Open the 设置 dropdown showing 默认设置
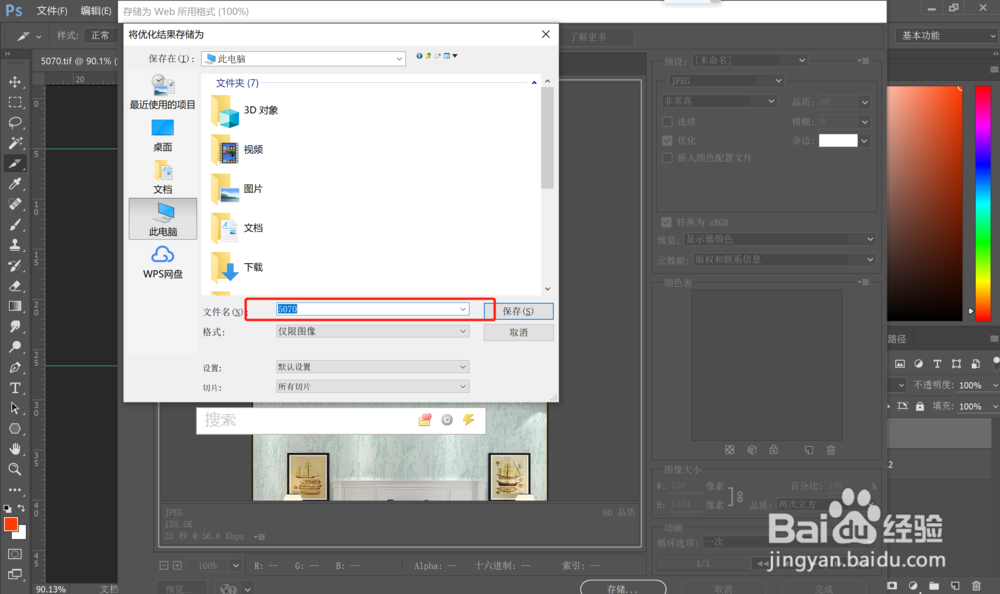 [372, 367]
